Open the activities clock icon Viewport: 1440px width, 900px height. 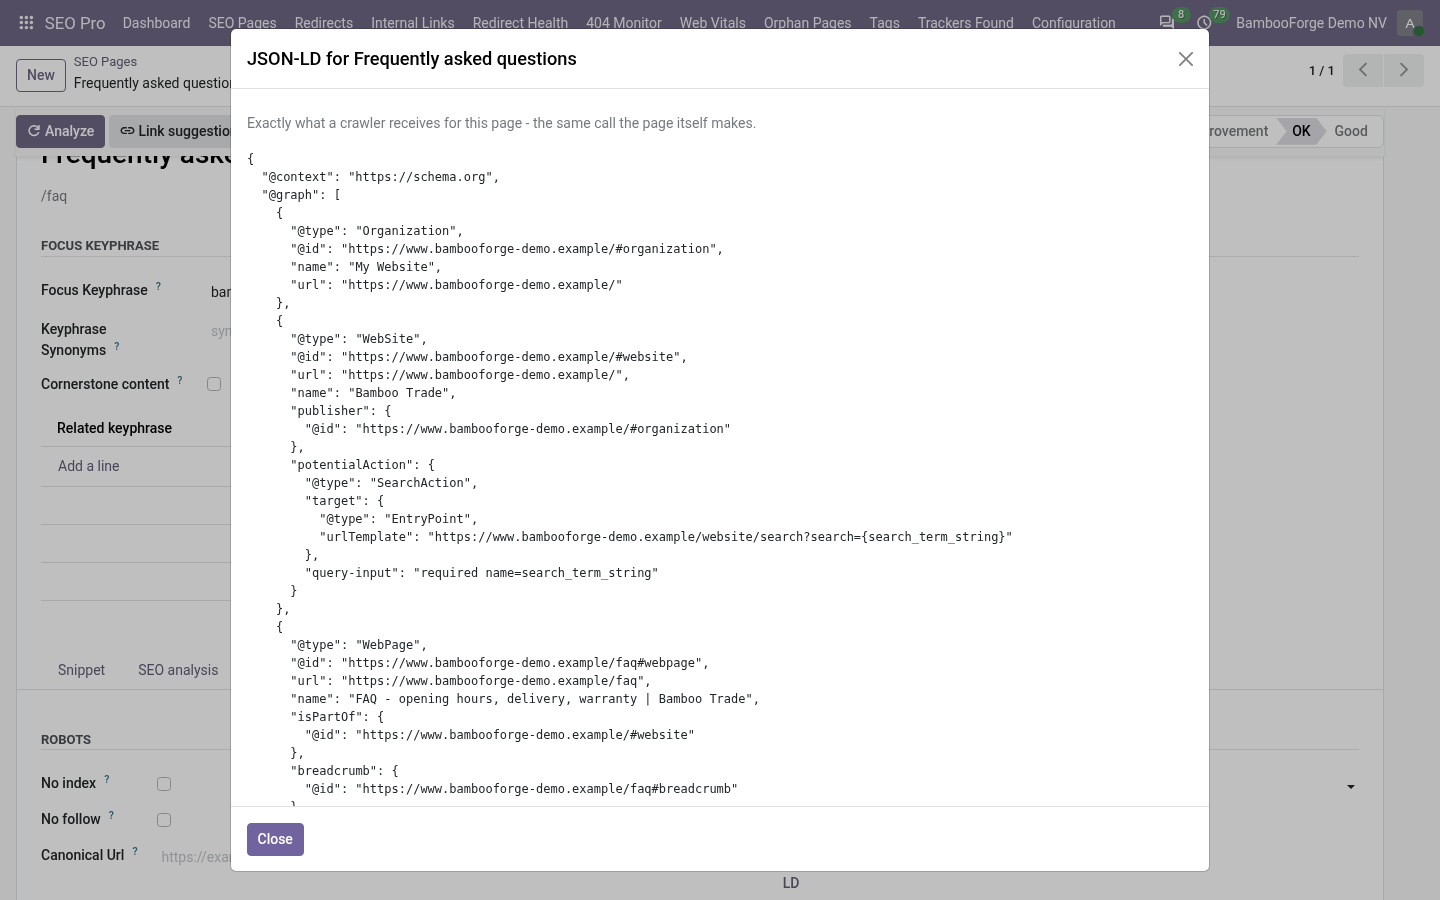coord(1205,22)
